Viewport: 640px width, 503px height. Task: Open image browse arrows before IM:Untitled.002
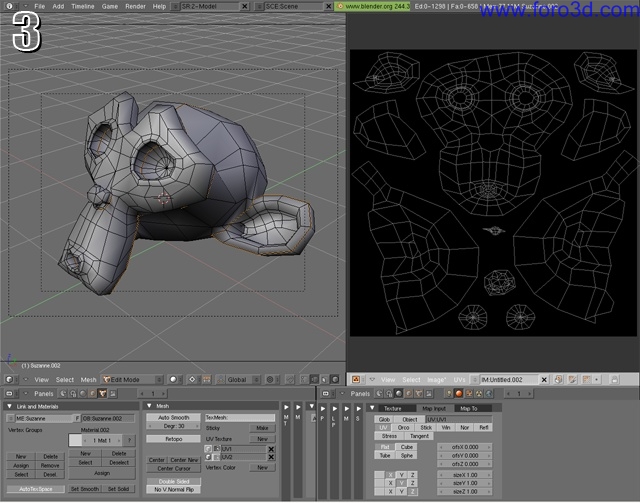click(x=474, y=379)
